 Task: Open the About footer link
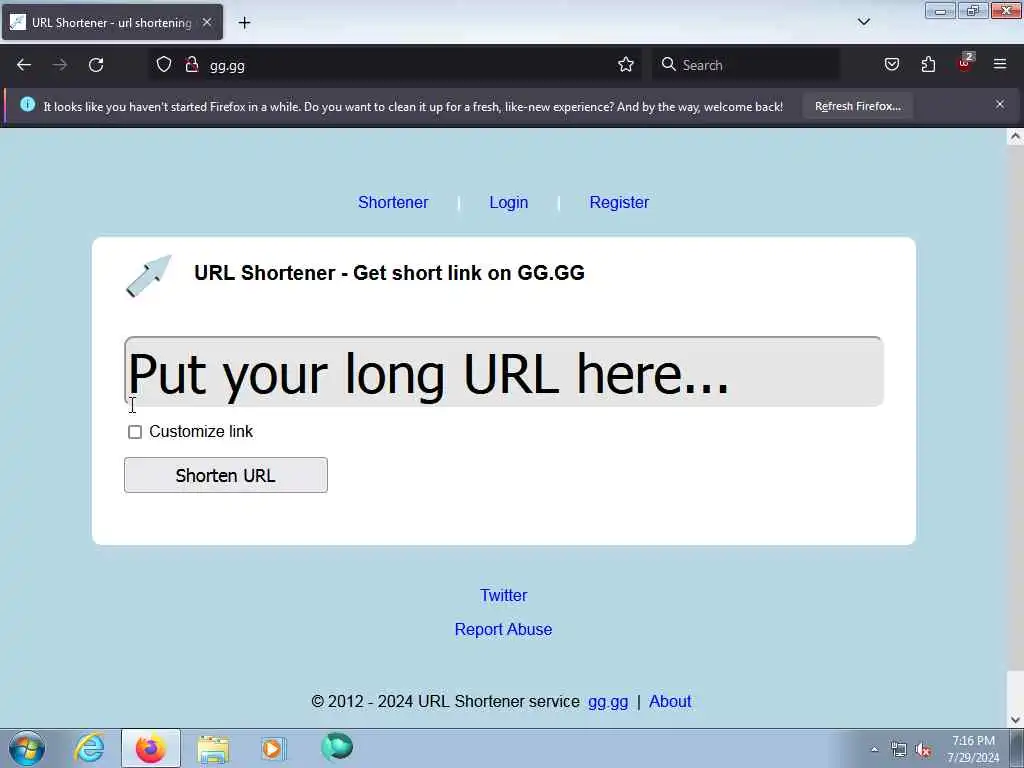tap(670, 701)
